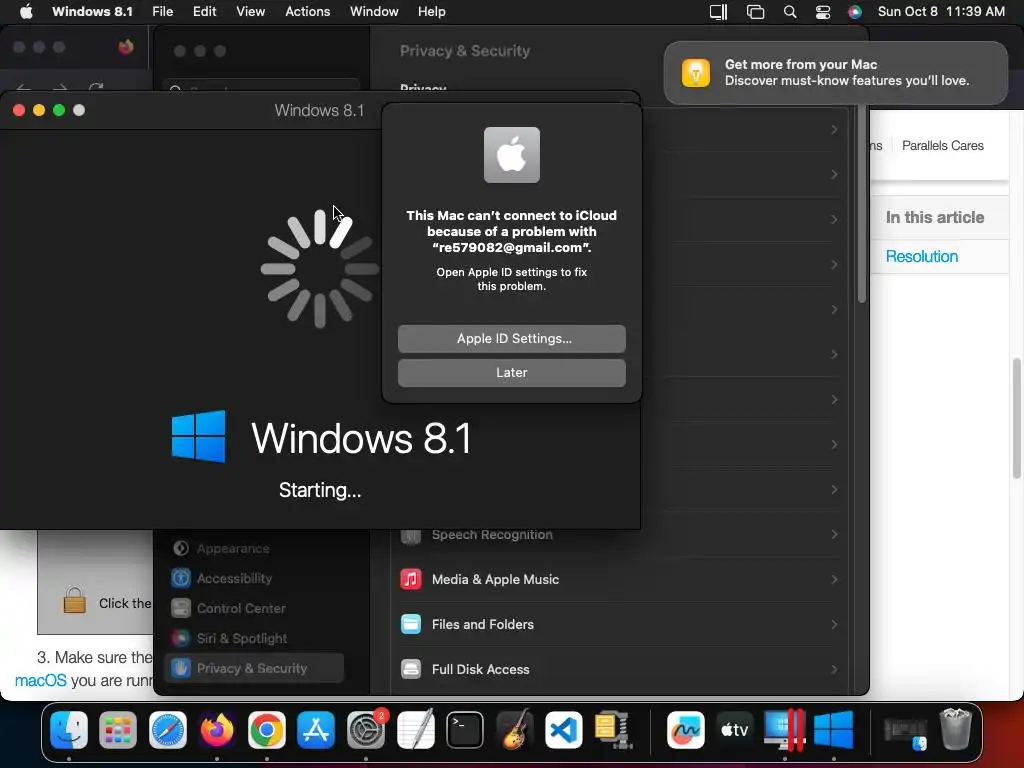Open the Window menu
Screen dimensions: 1024x768
[374, 11]
